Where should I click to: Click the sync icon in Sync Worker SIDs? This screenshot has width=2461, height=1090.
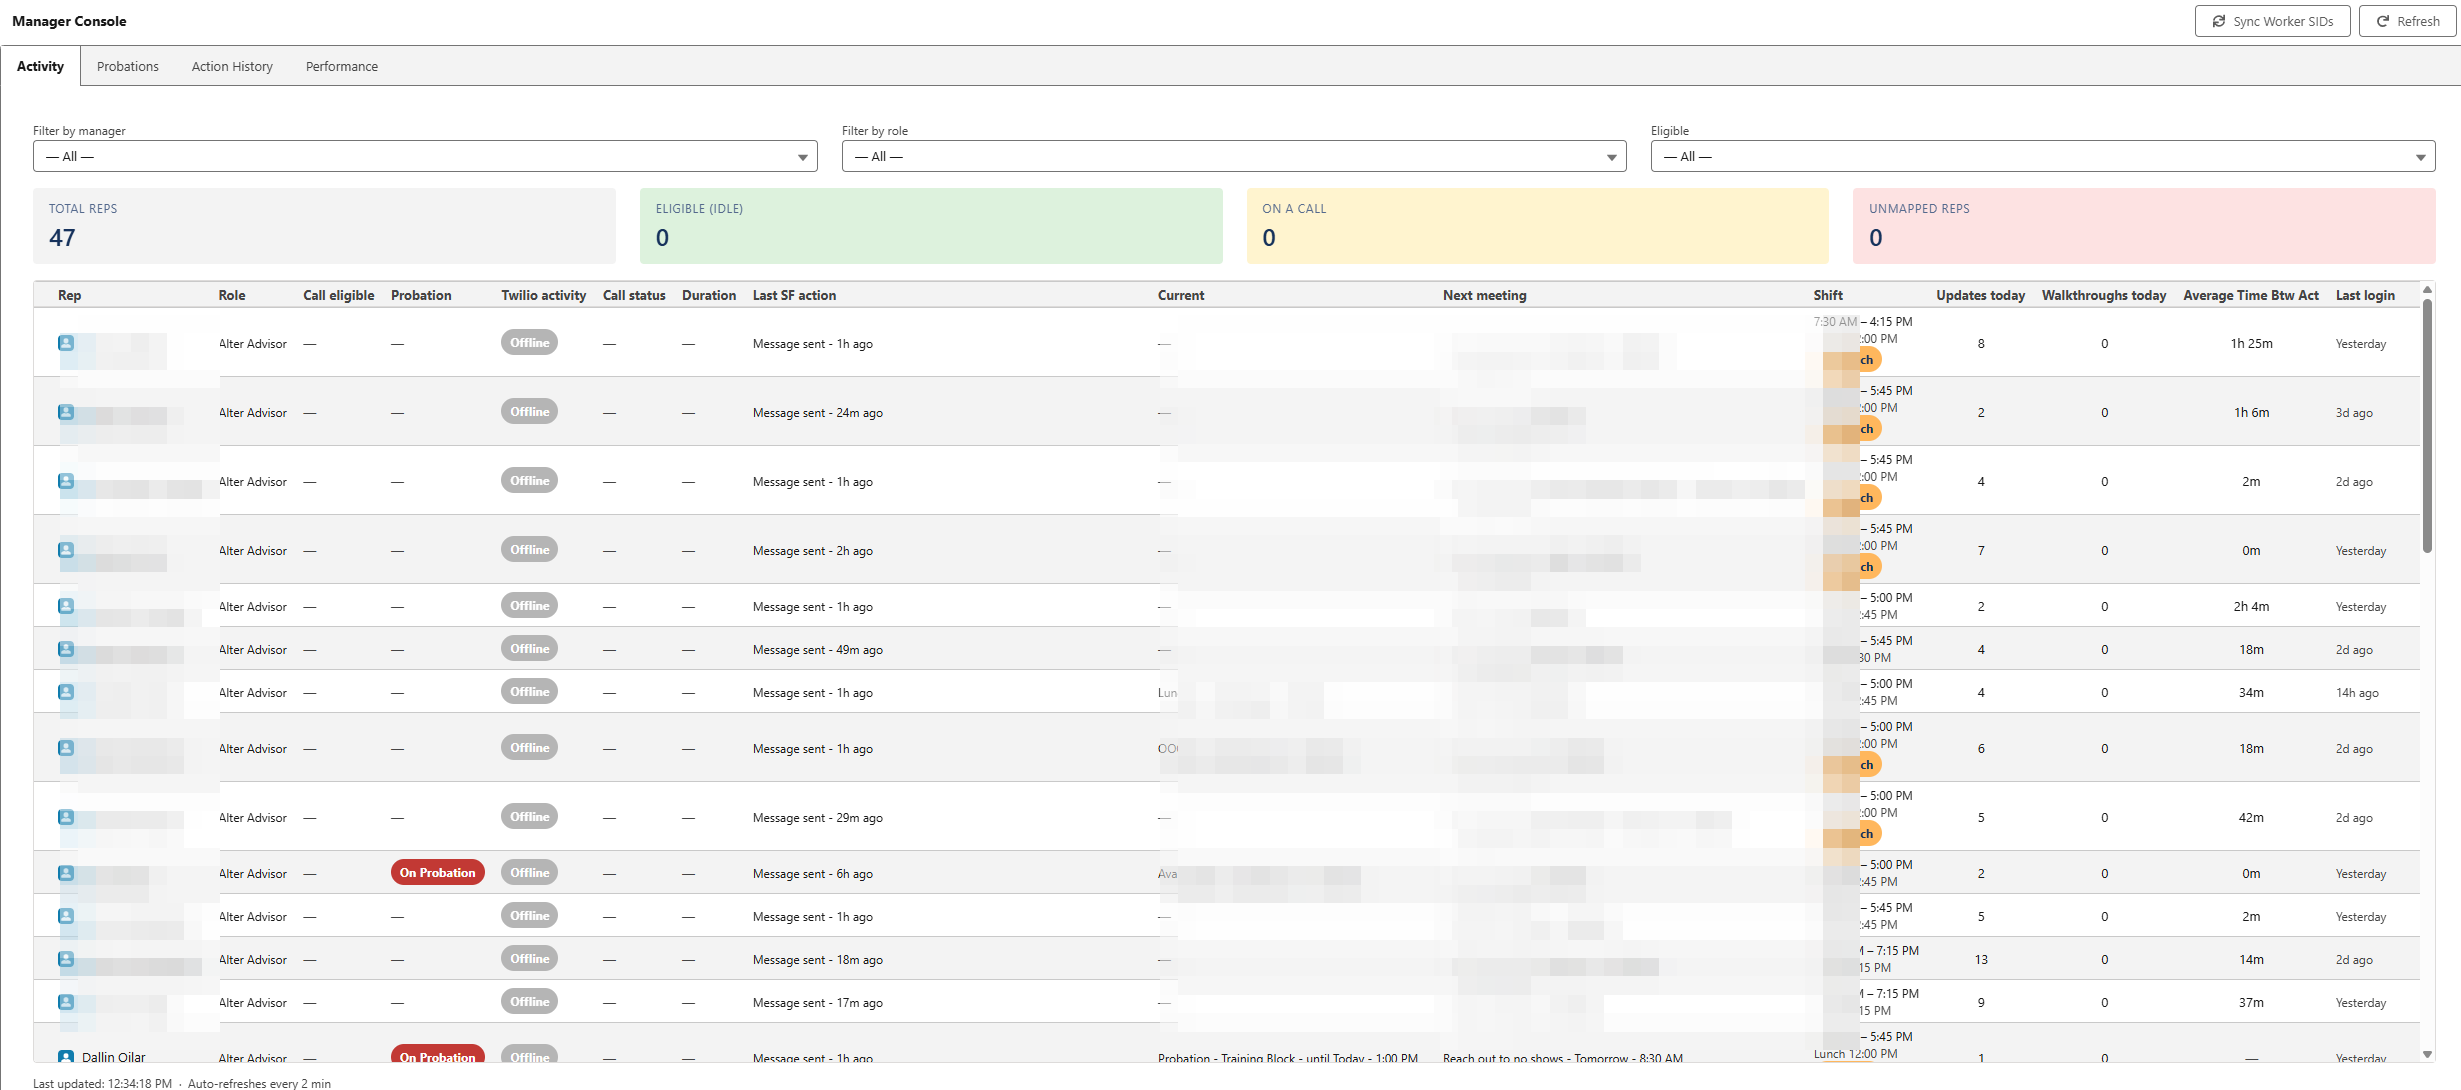point(2219,21)
